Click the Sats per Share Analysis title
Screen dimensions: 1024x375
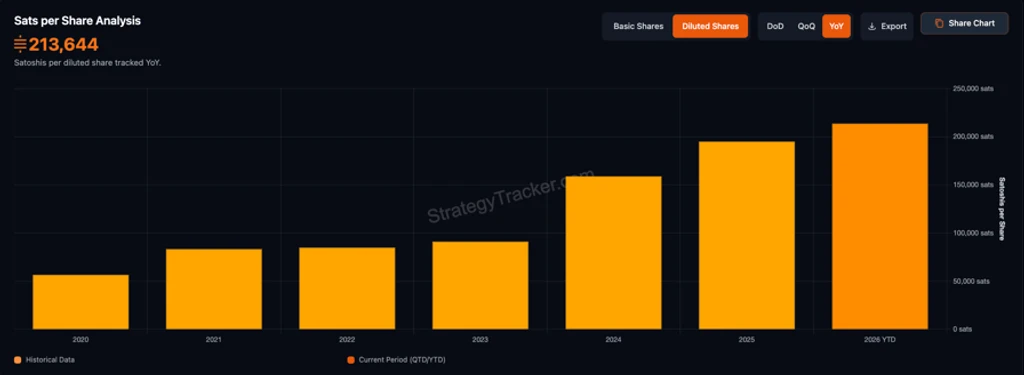(77, 21)
